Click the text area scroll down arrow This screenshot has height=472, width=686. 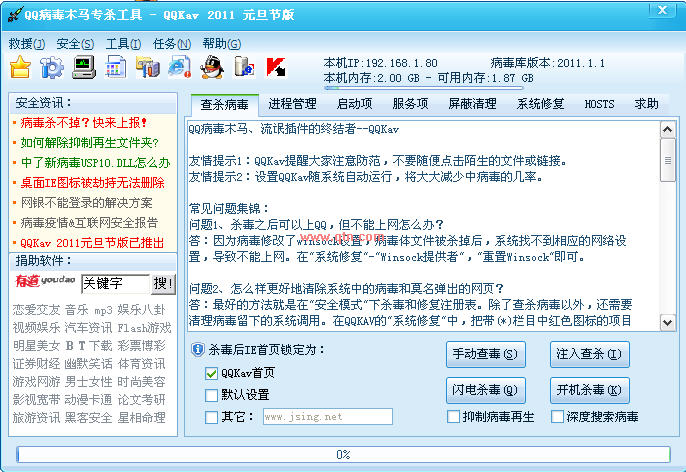(x=667, y=323)
